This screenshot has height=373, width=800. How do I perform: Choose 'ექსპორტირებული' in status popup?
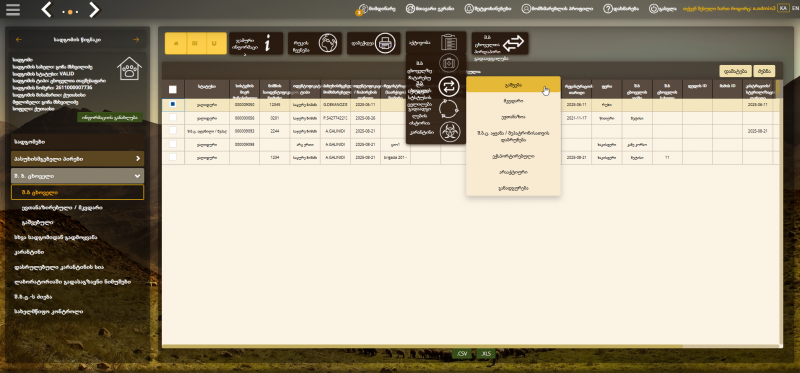(513, 156)
